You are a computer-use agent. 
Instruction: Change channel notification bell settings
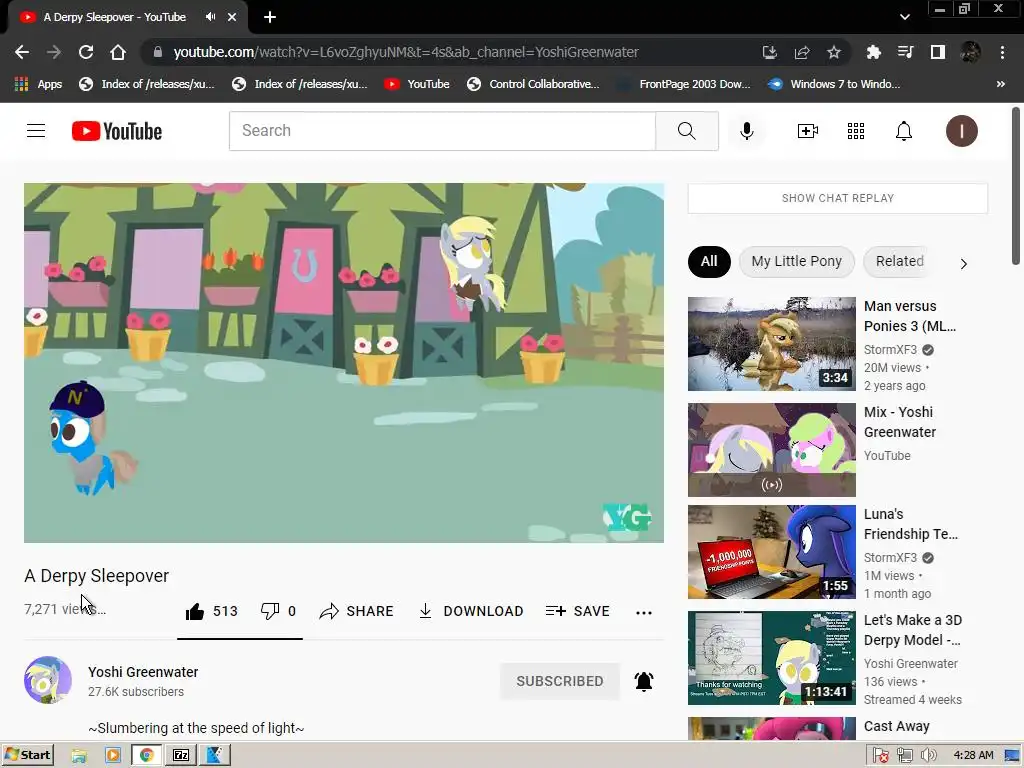click(x=644, y=681)
